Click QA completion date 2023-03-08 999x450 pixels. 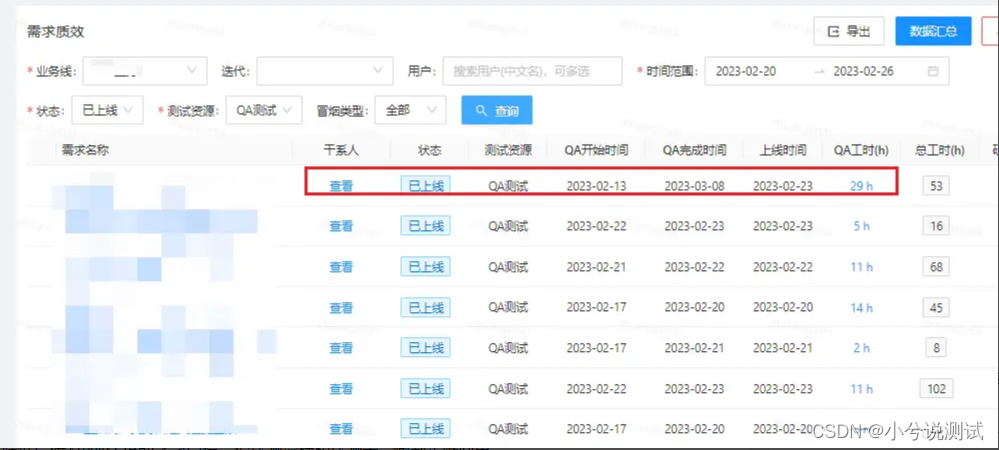click(694, 186)
